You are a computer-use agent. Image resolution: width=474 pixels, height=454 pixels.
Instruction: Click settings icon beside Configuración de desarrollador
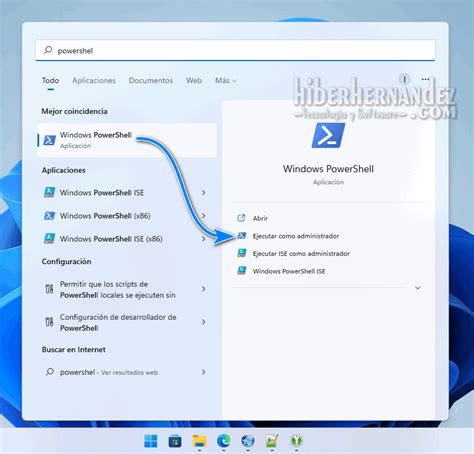click(49, 322)
